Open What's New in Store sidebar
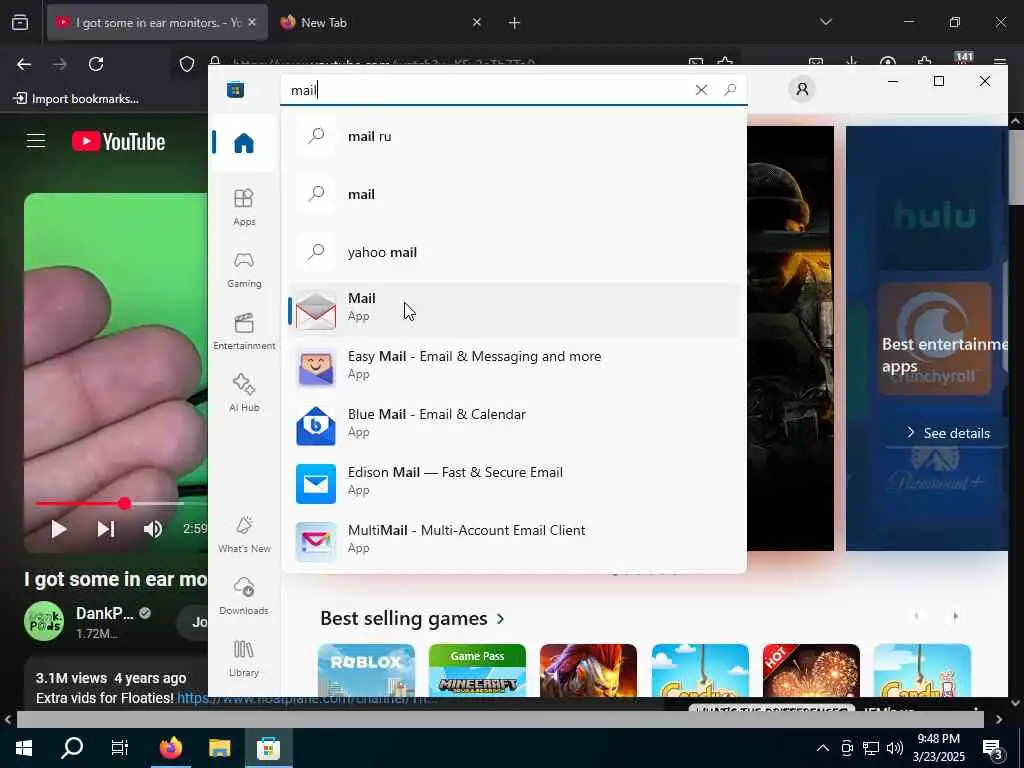Viewport: 1024px width, 768px height. coord(244,534)
